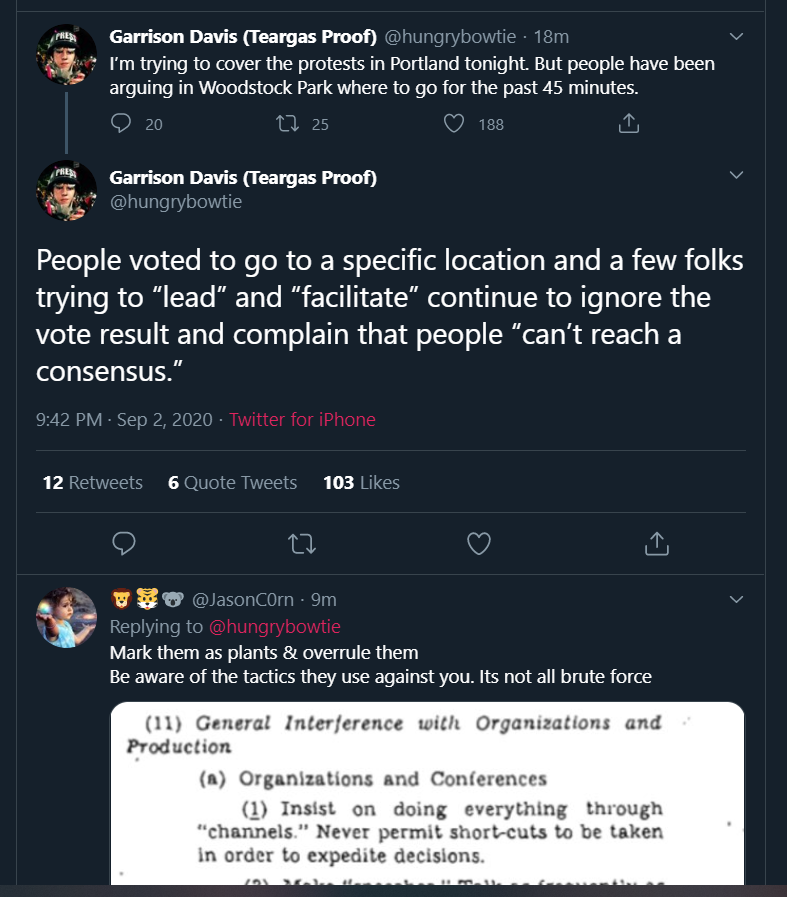The image size is (787, 897).
Task: Reply to the main tweet about vote result
Action: pos(124,543)
